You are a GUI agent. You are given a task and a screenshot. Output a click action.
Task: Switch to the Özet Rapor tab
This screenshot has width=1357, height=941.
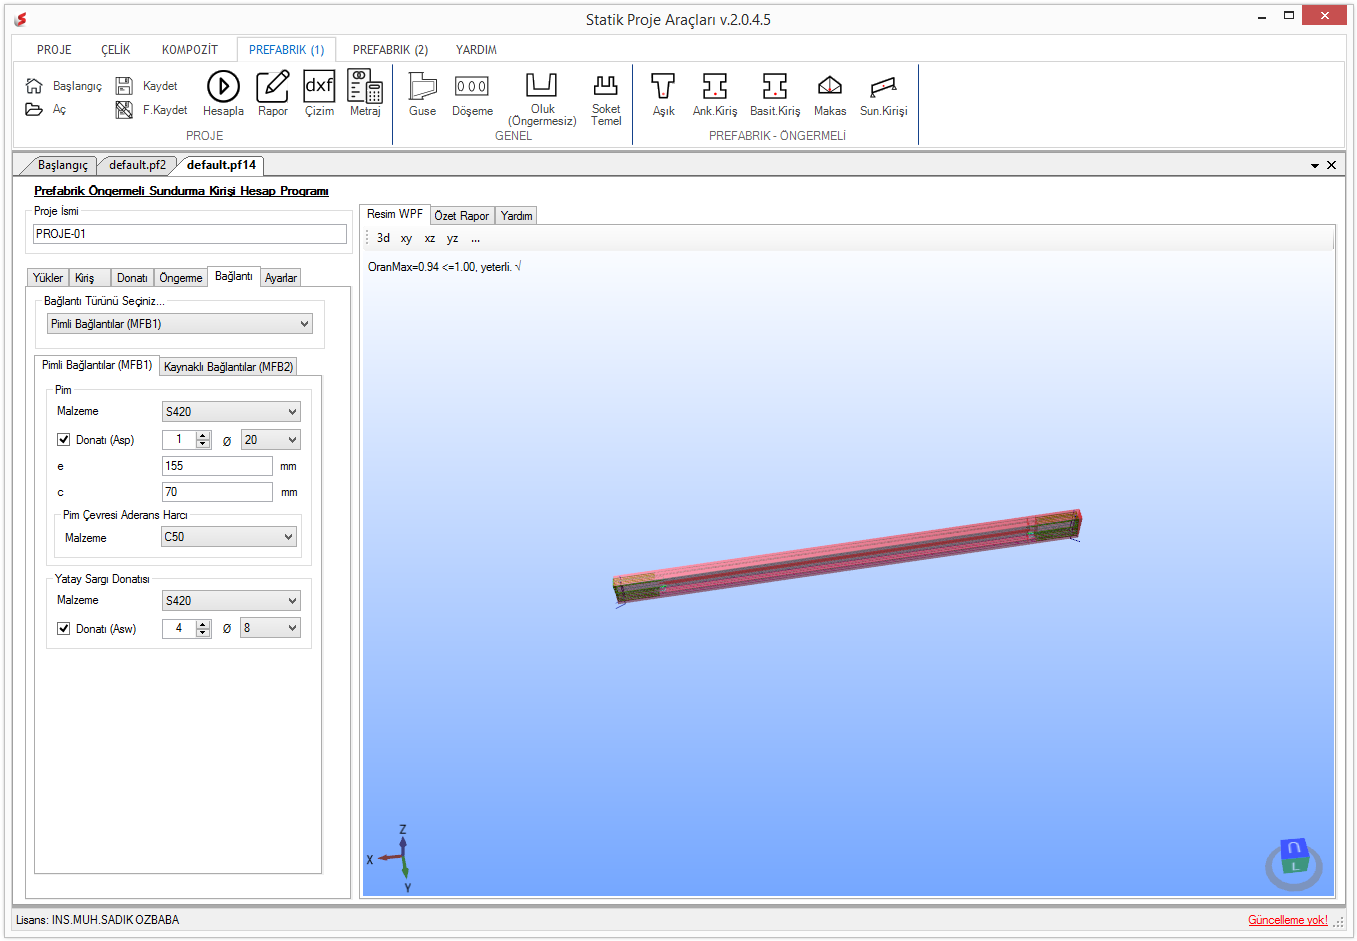pos(462,216)
